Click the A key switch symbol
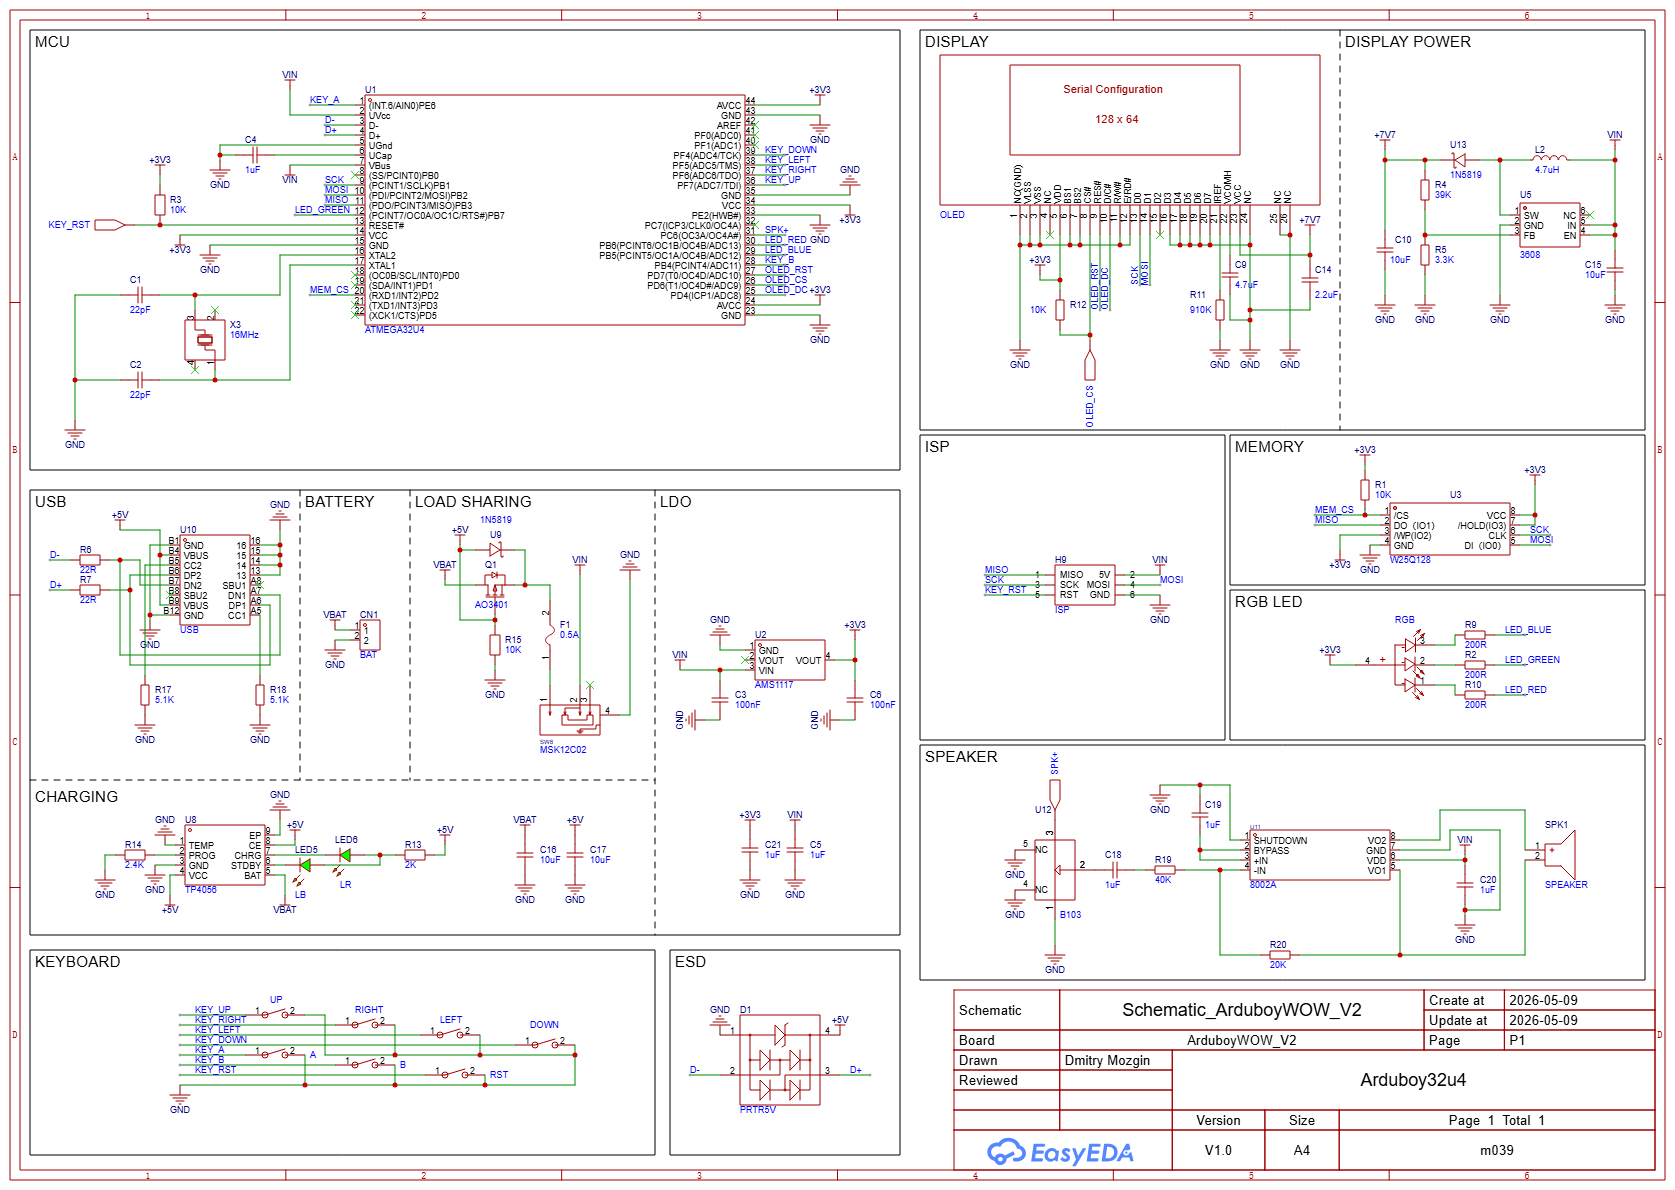 click(x=276, y=1053)
